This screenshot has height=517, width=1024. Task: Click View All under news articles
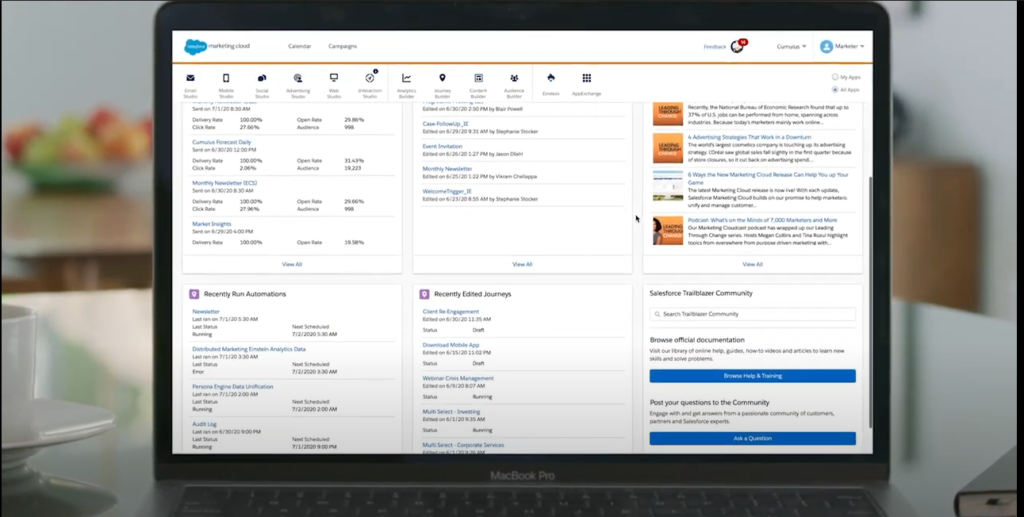tap(752, 264)
